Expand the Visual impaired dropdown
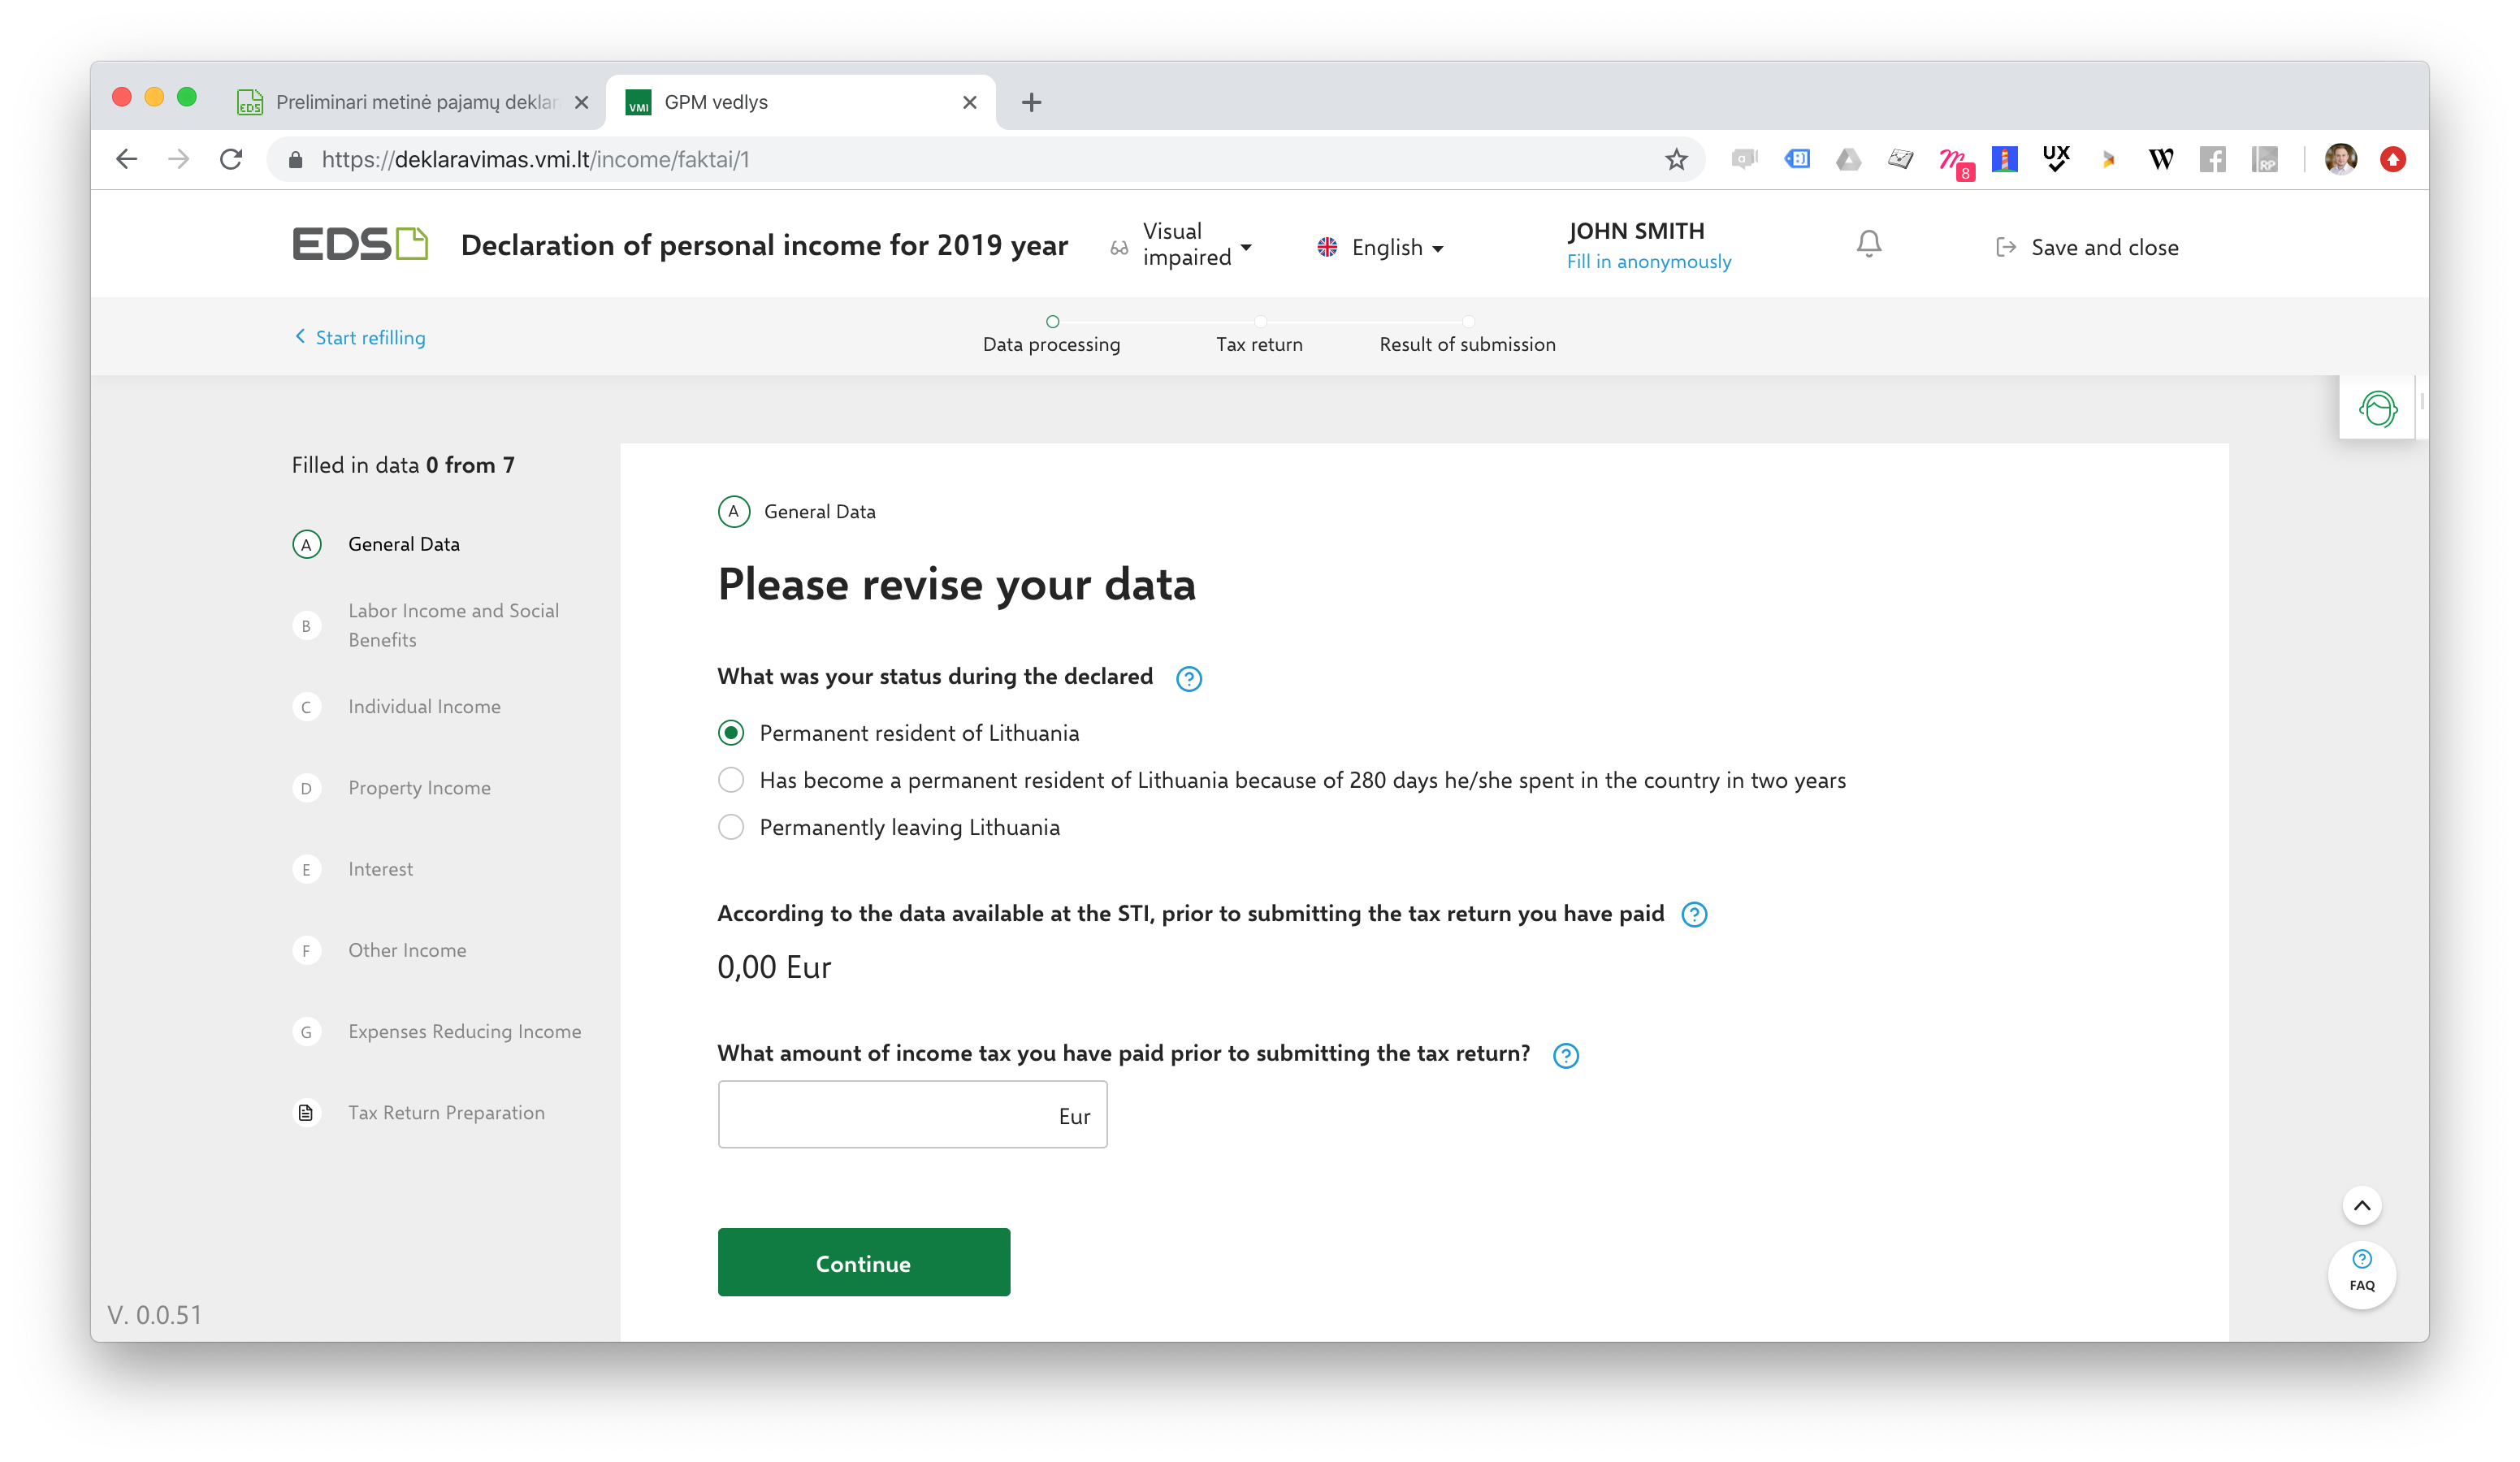Viewport: 2520px width, 1462px height. (x=1196, y=245)
